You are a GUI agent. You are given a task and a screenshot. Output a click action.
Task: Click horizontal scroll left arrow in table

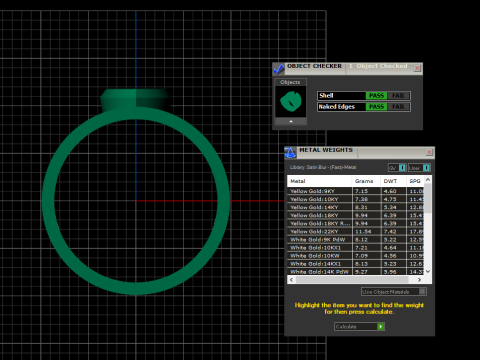[292, 280]
